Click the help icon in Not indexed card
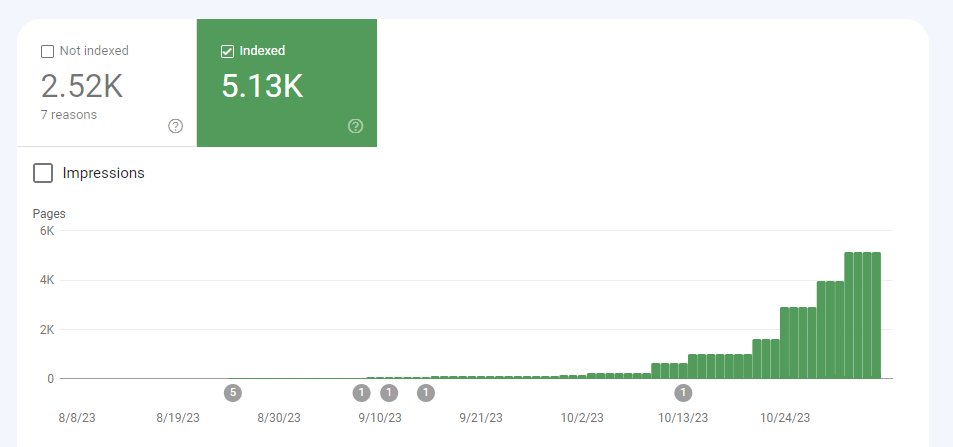This screenshot has height=447, width=953. pos(176,126)
